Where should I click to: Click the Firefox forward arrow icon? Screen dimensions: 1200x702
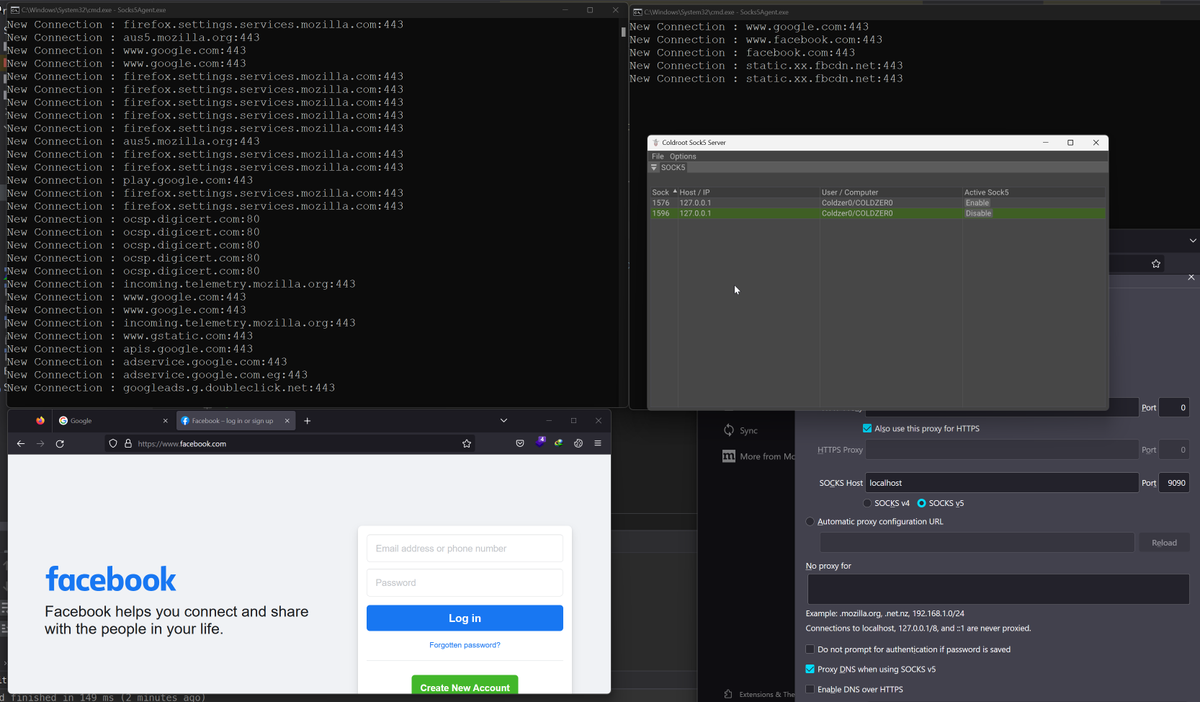(x=40, y=443)
